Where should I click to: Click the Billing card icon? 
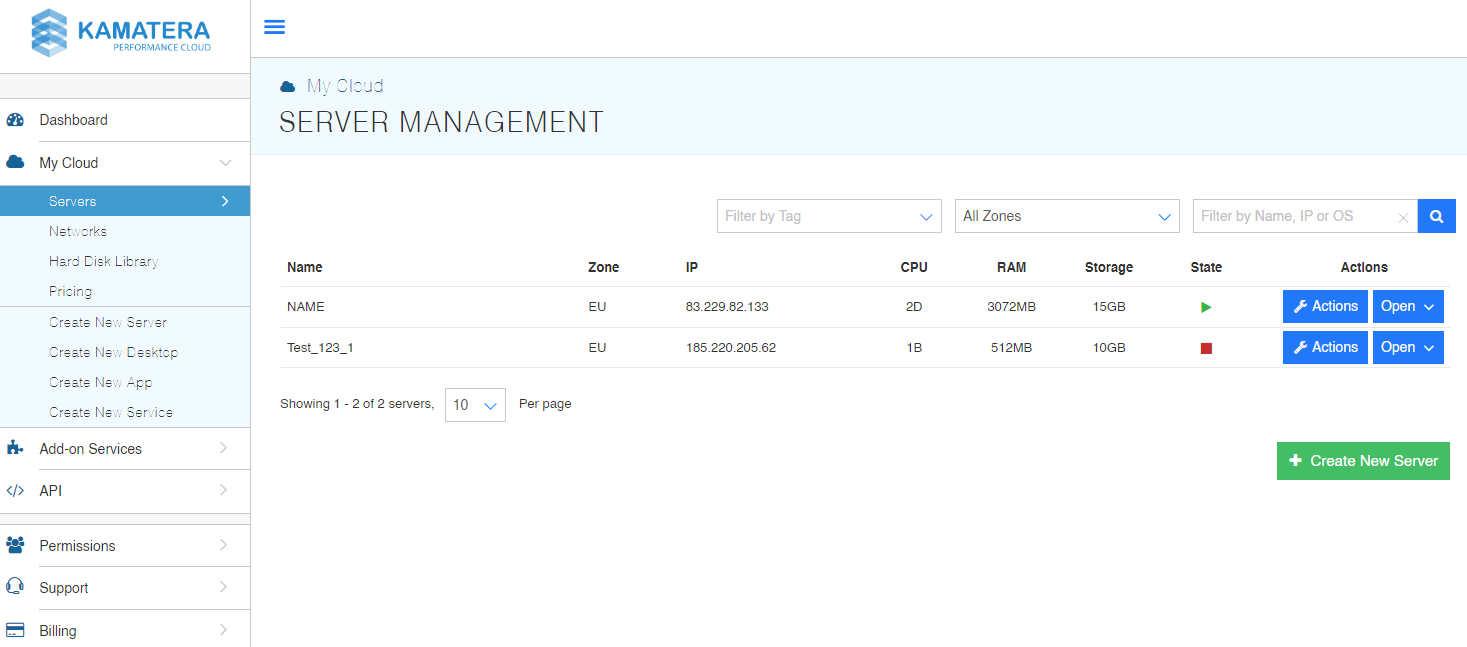point(15,630)
